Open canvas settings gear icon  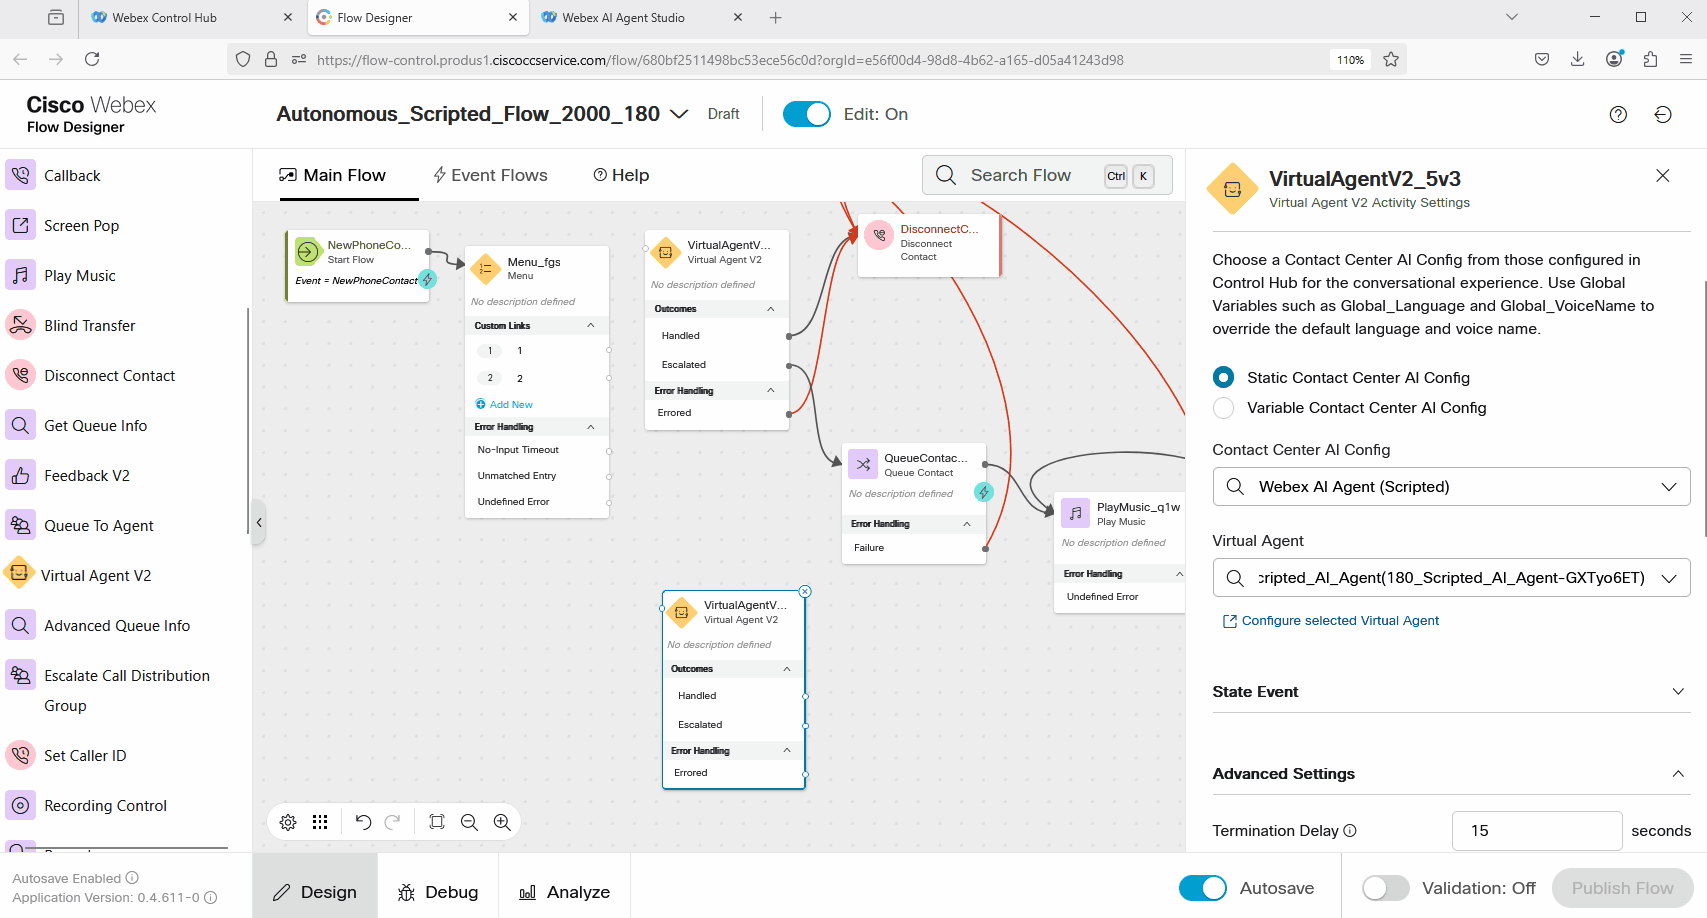pos(288,822)
